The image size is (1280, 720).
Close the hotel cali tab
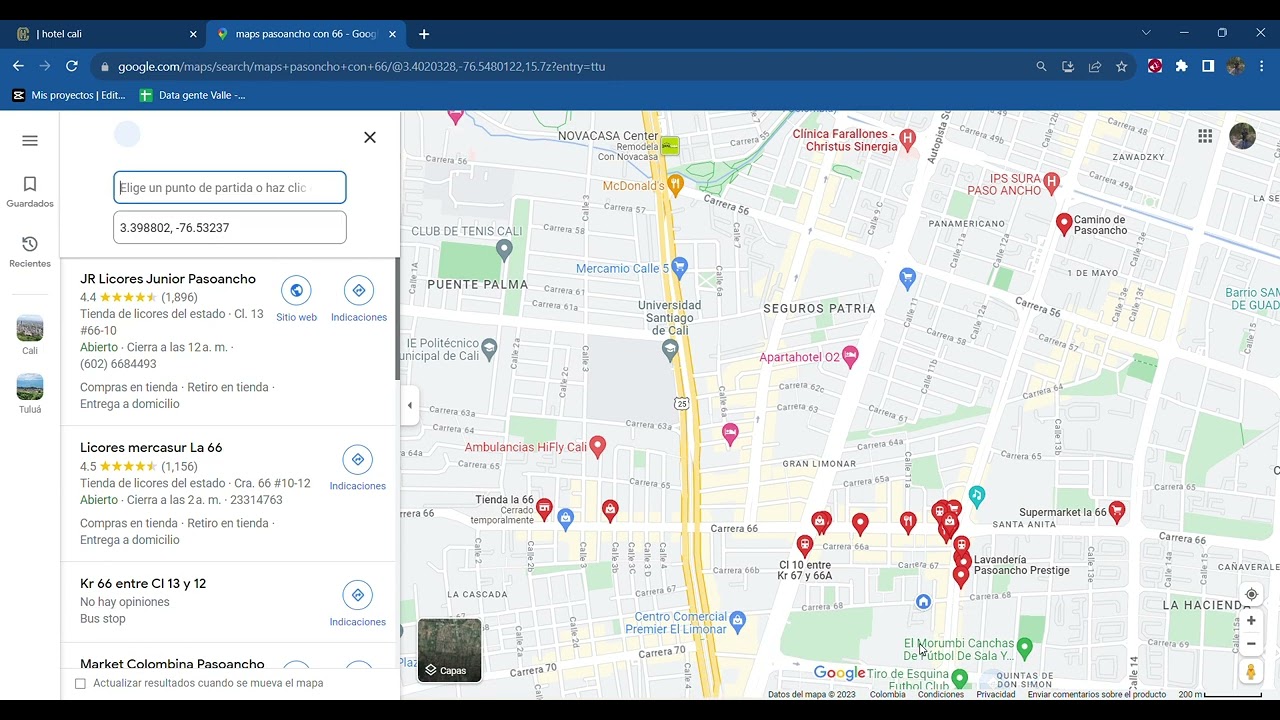coord(193,34)
